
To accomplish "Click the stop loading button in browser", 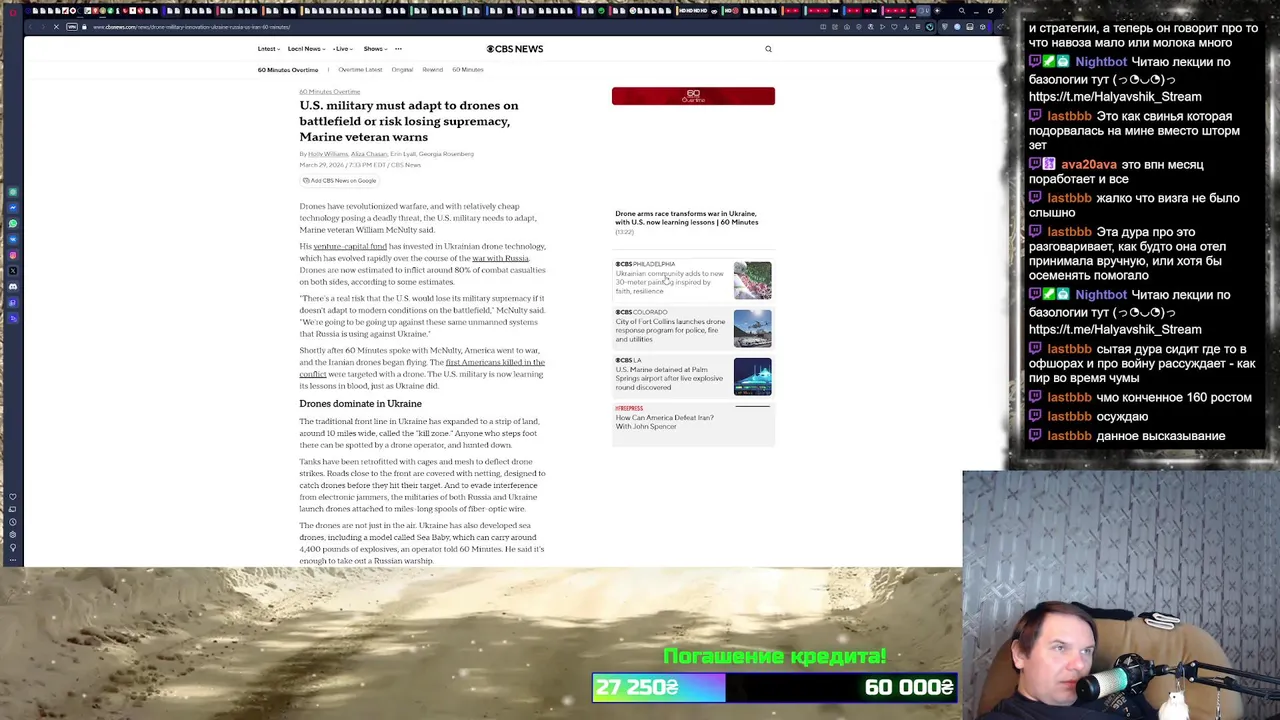I will [57, 27].
